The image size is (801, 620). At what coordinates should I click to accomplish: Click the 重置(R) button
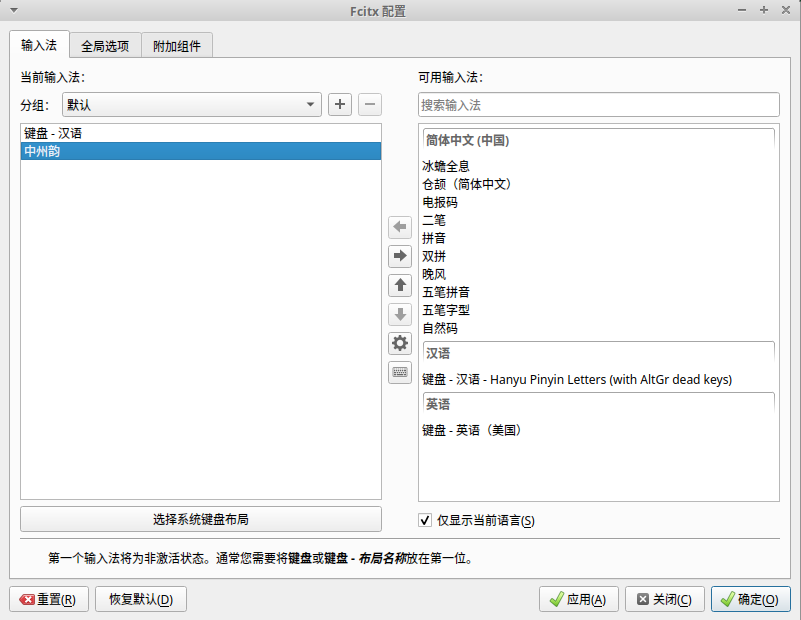click(49, 599)
